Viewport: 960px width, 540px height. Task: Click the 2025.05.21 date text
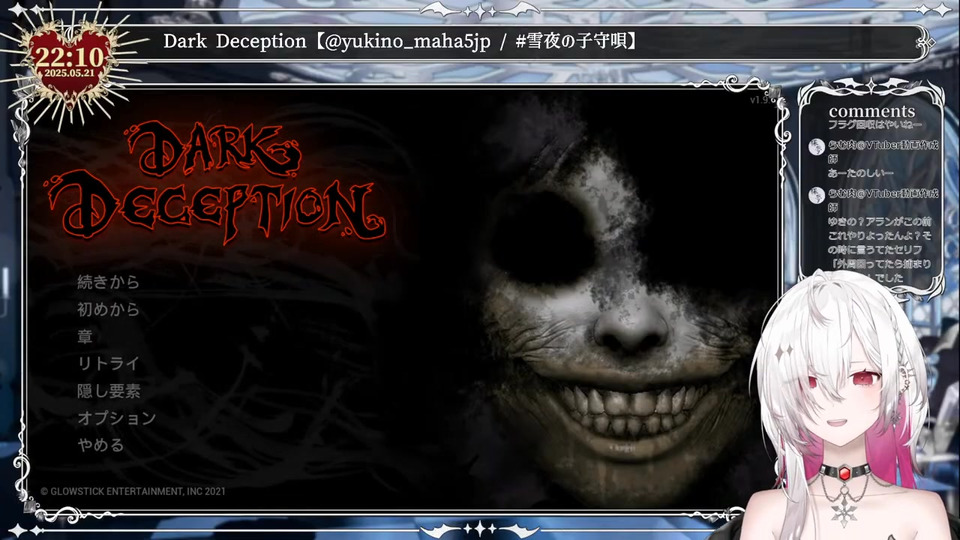pyautogui.click(x=69, y=73)
